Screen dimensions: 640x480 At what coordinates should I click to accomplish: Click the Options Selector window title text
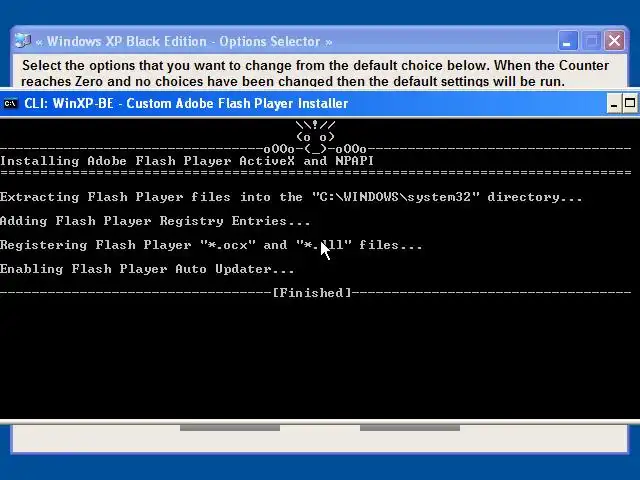[184, 42]
